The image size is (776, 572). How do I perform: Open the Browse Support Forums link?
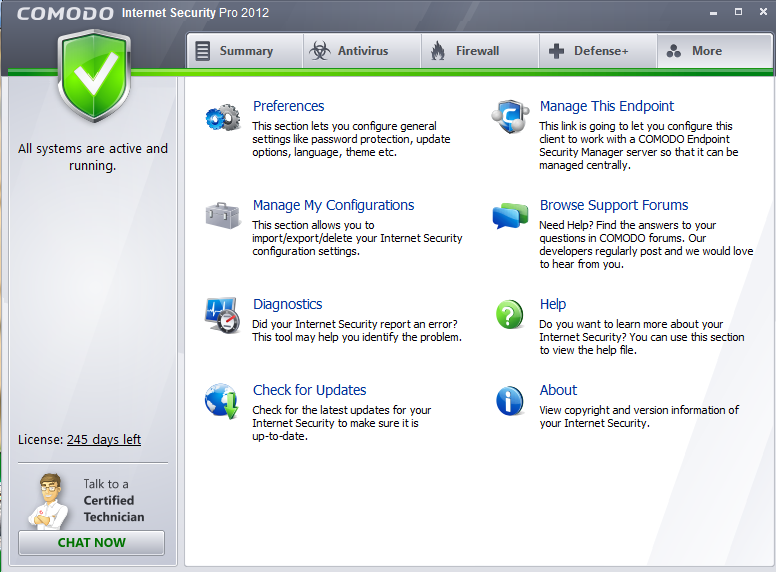(613, 205)
